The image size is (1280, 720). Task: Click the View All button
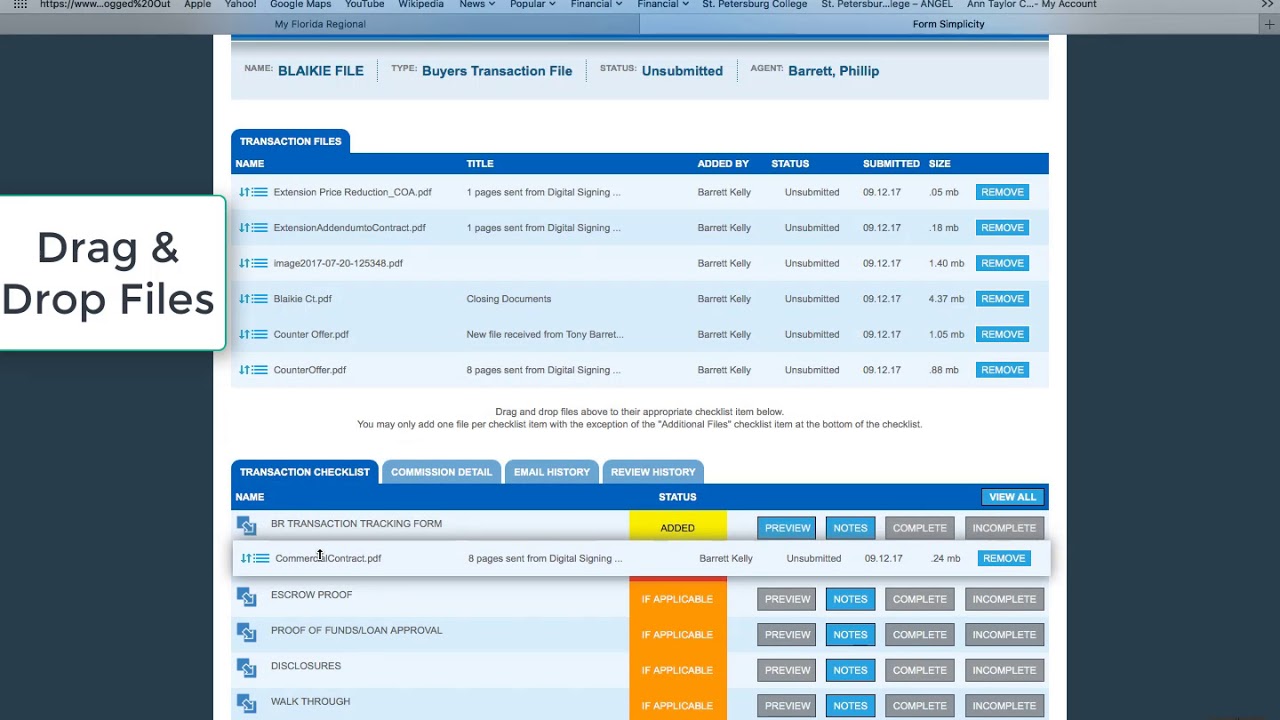coord(1012,497)
